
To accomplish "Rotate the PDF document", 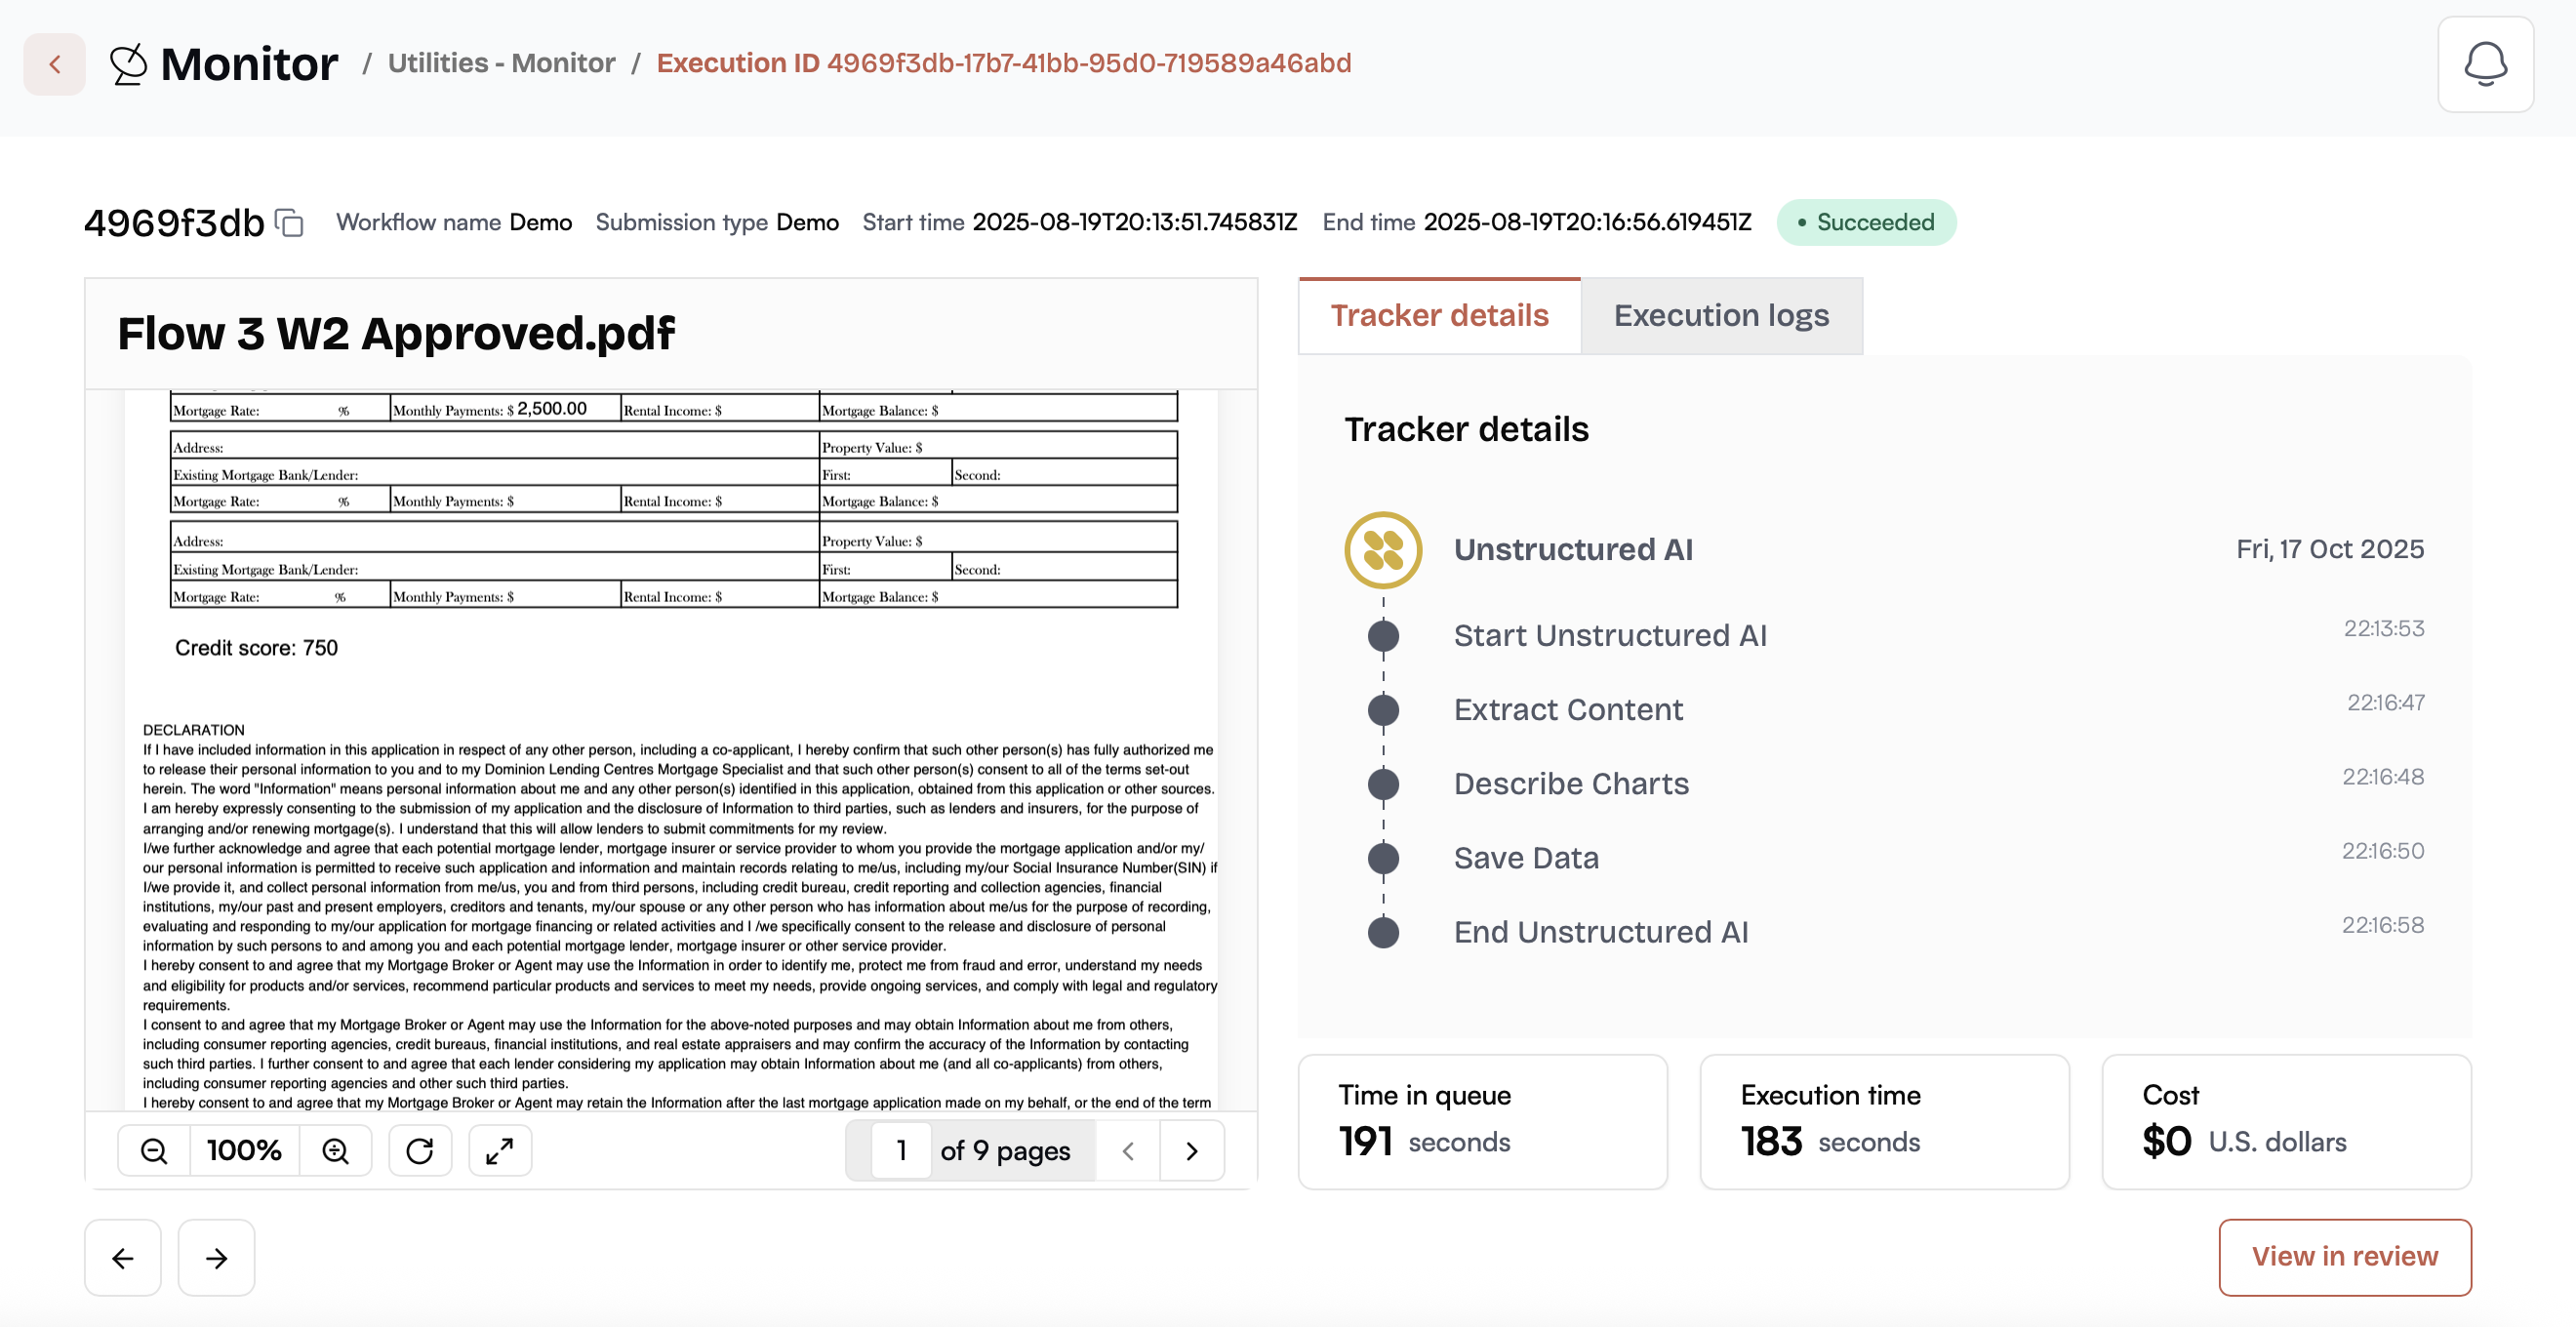I will click(x=420, y=1151).
